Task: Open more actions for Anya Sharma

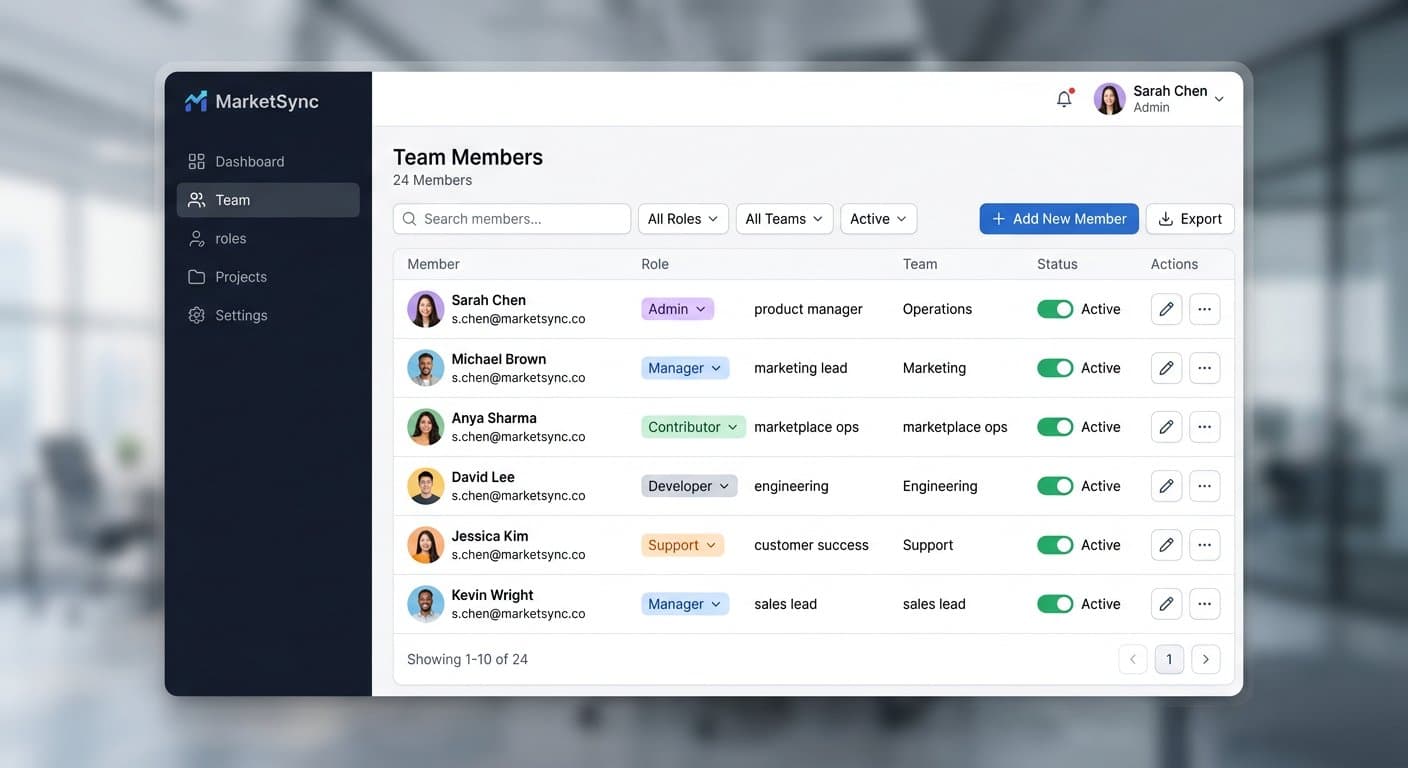Action: (x=1204, y=427)
